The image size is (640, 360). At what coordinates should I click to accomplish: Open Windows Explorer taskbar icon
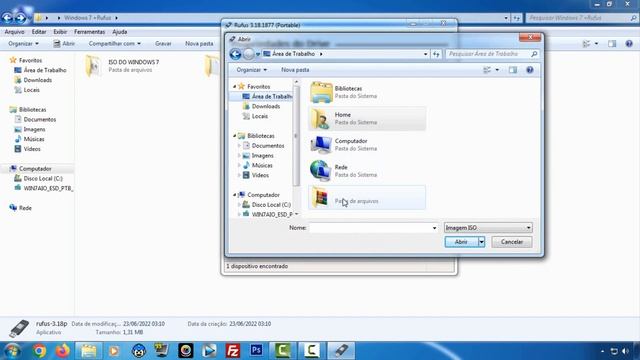pyautogui.click(x=89, y=351)
